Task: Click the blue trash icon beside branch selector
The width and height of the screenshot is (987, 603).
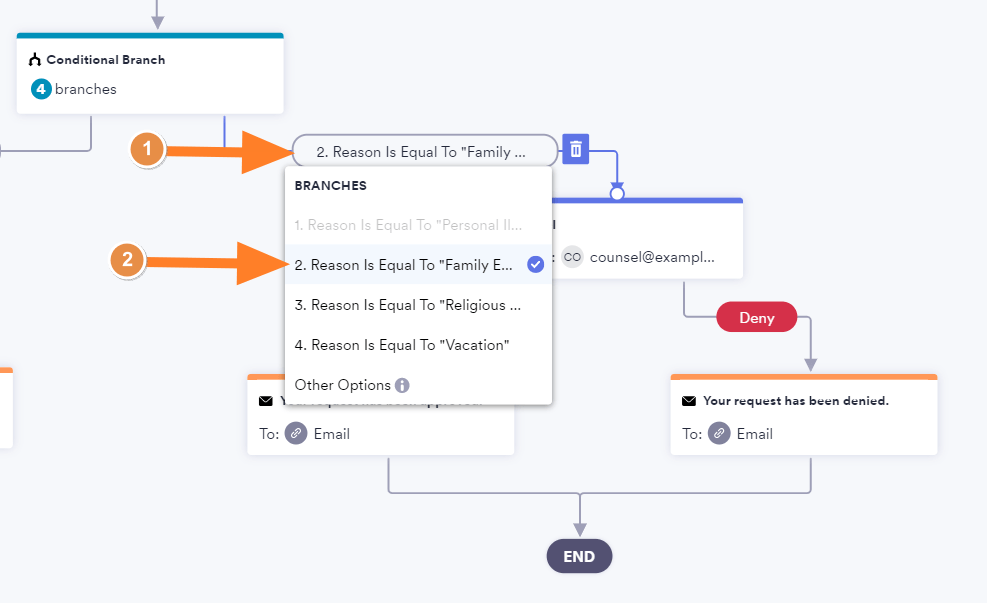Action: 575,148
